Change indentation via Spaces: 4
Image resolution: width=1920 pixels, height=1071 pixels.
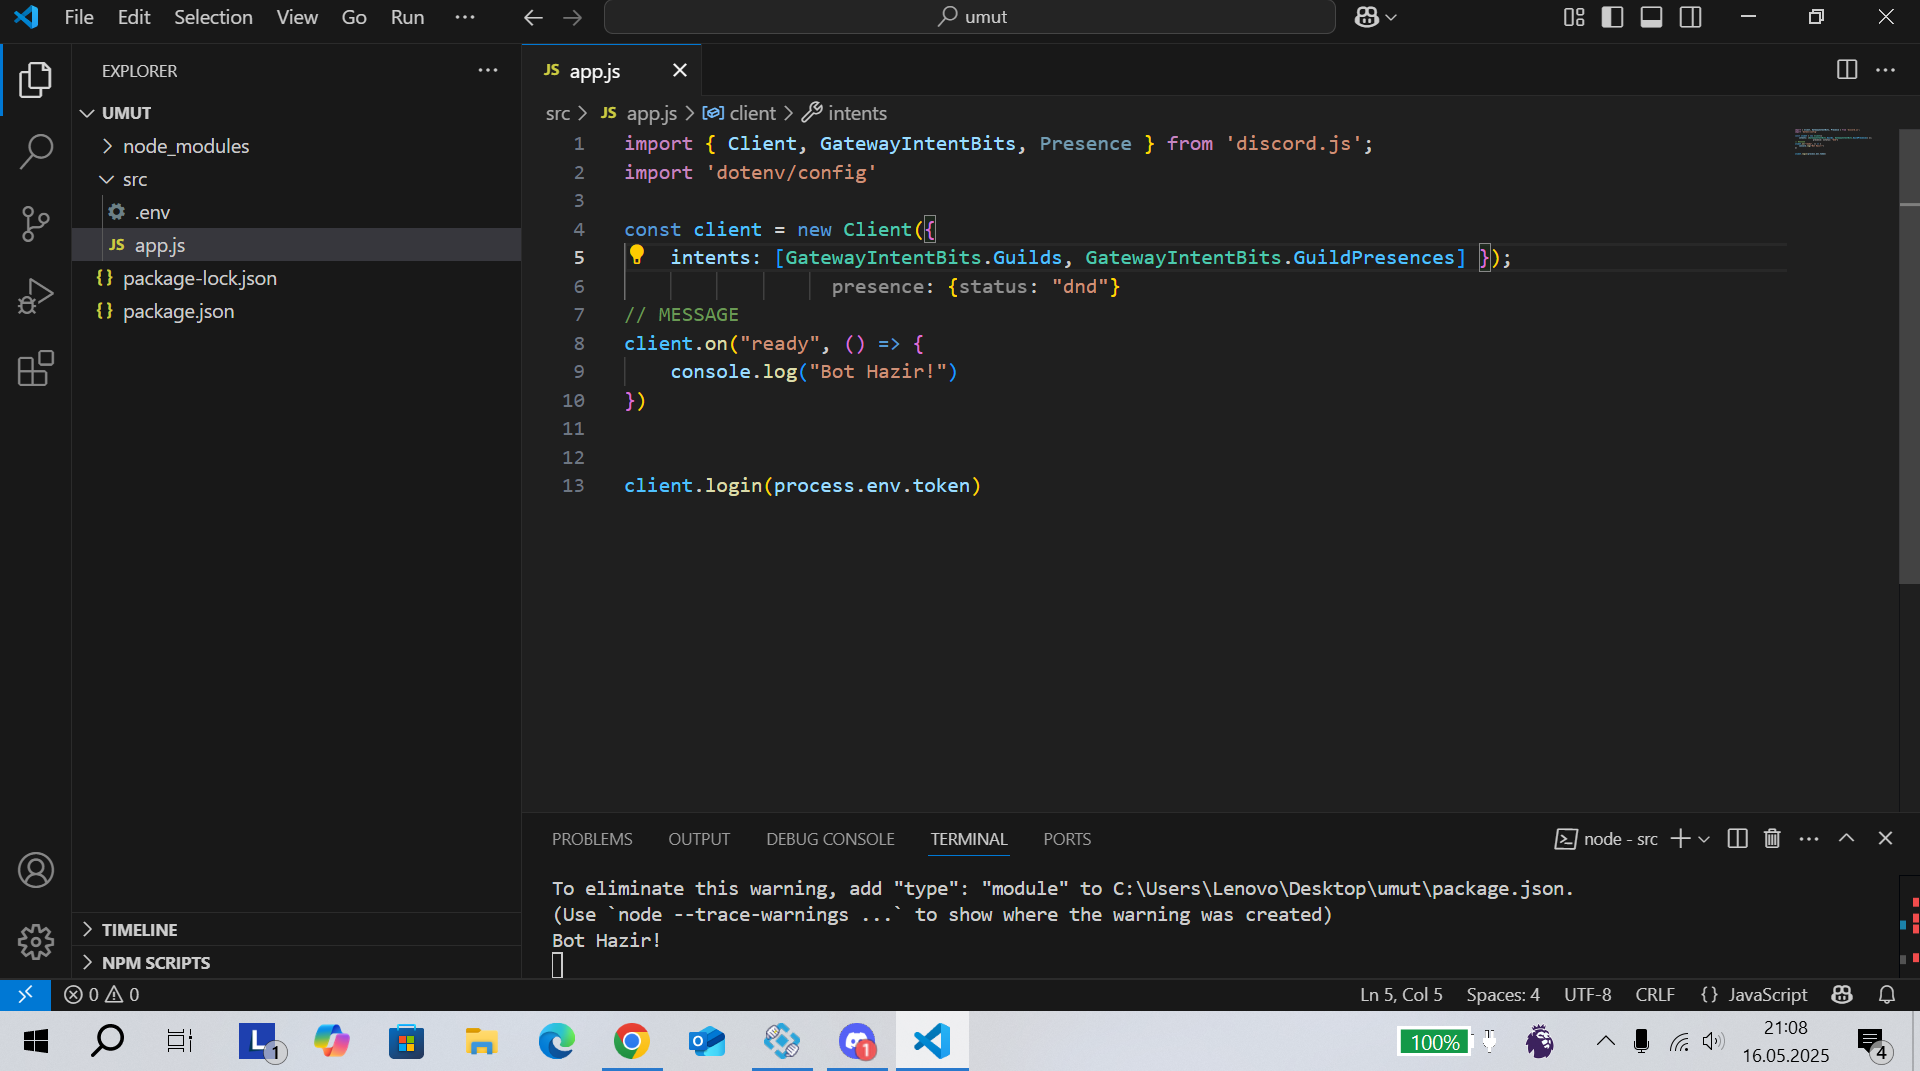[1503, 994]
